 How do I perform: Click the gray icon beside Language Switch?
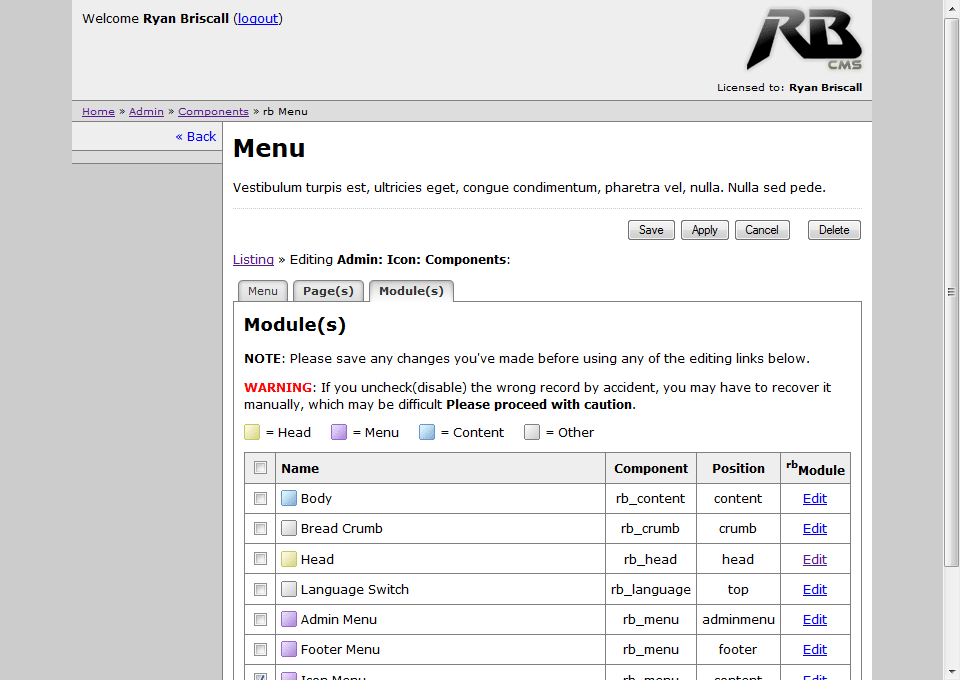(289, 589)
